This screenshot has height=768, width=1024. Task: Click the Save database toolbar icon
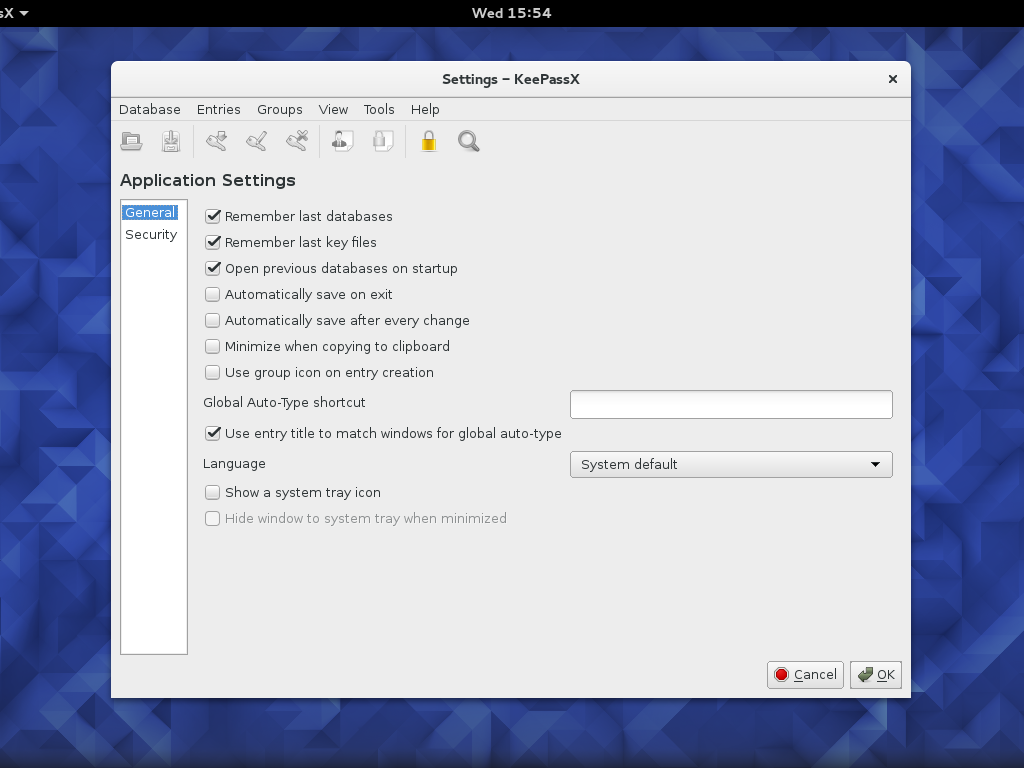click(171, 141)
